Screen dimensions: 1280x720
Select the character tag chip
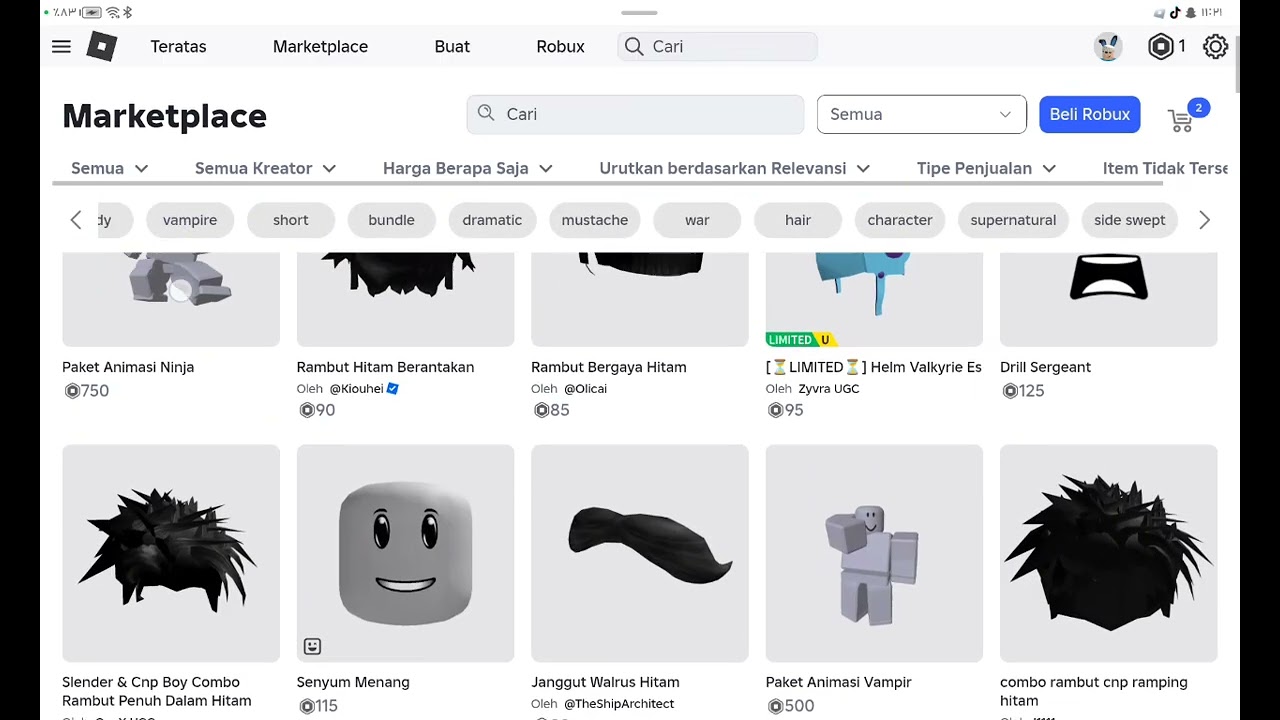coord(900,220)
